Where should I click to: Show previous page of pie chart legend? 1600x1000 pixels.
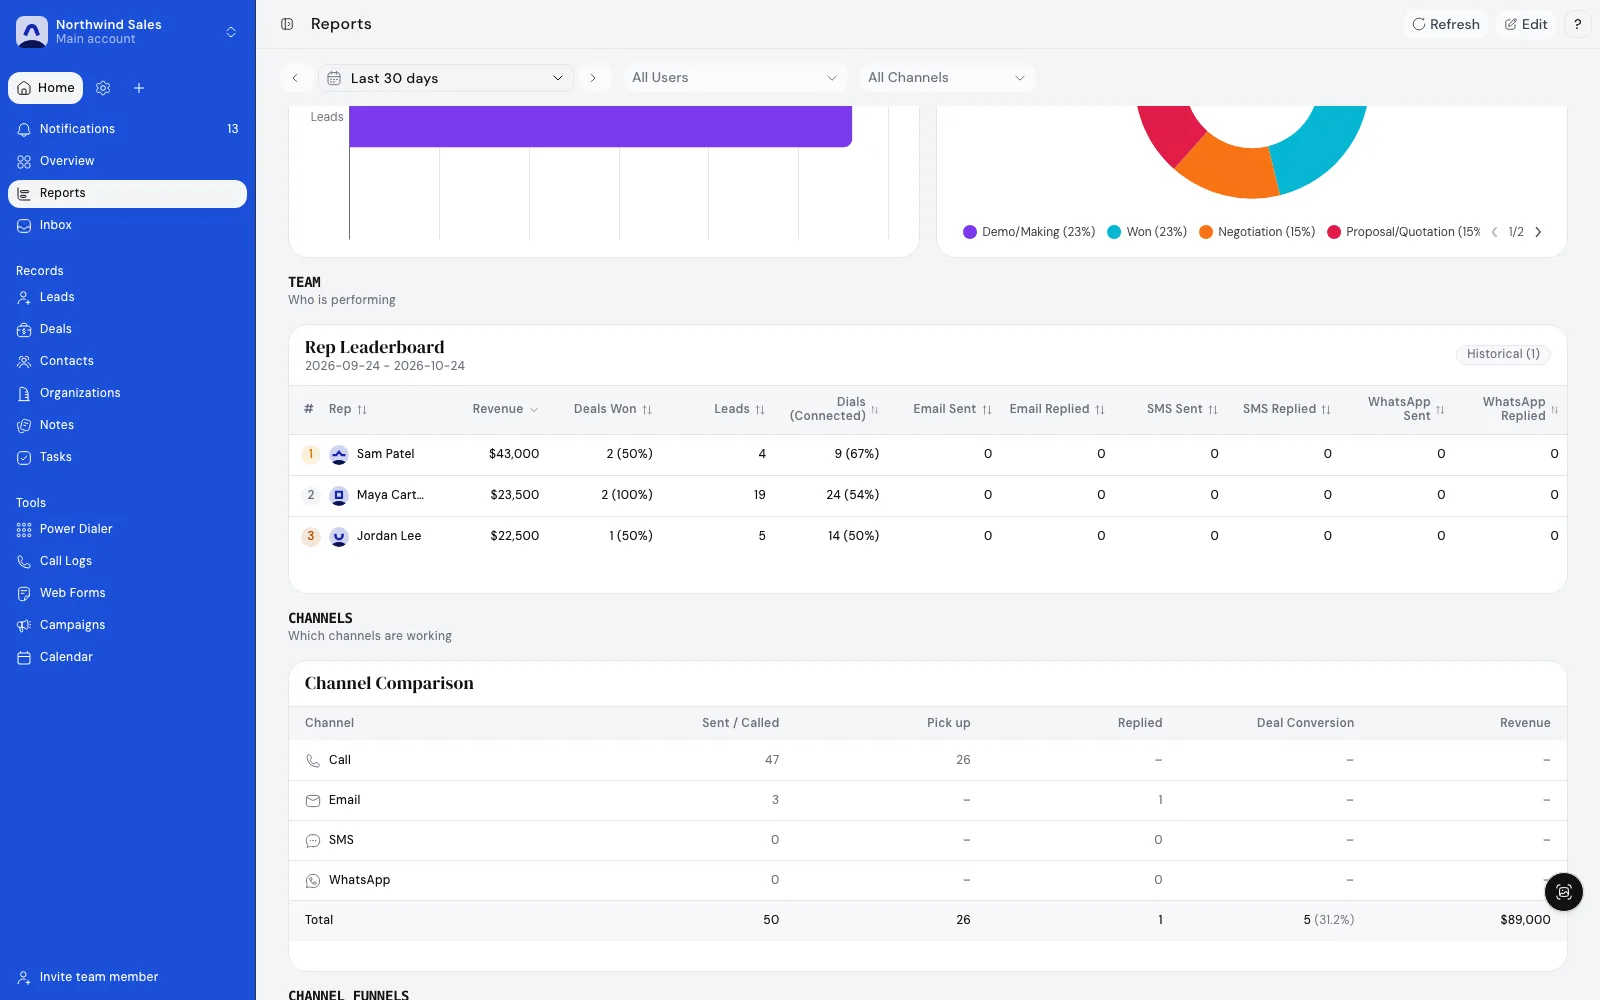1494,232
